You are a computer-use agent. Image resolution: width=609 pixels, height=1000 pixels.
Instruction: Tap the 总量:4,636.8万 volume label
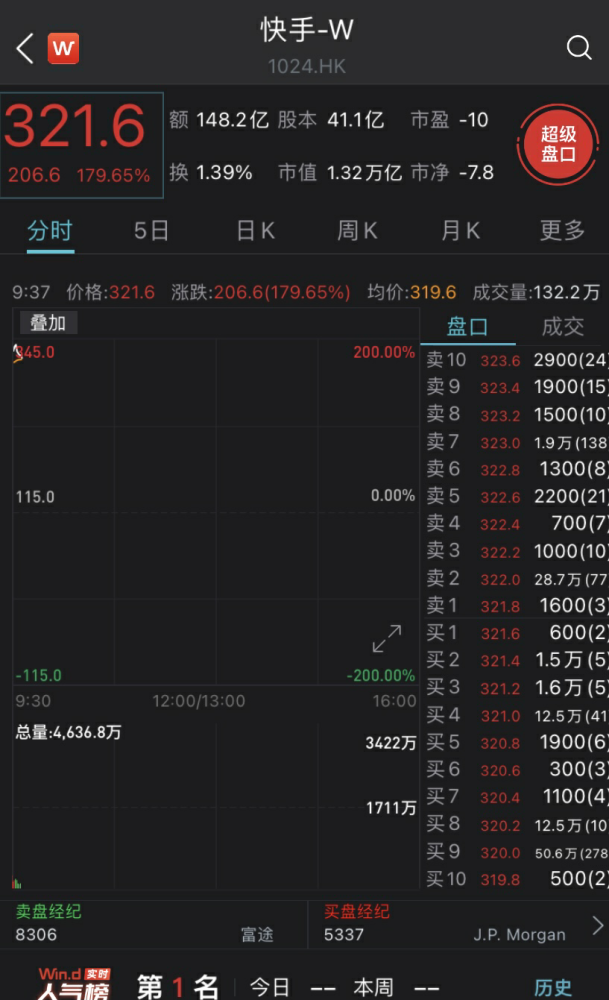coord(68,732)
